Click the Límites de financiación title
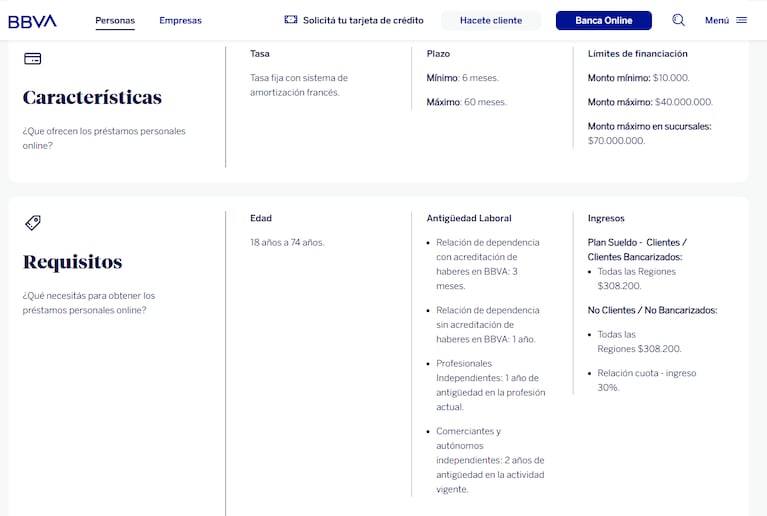The image size is (767, 516). coord(637,54)
